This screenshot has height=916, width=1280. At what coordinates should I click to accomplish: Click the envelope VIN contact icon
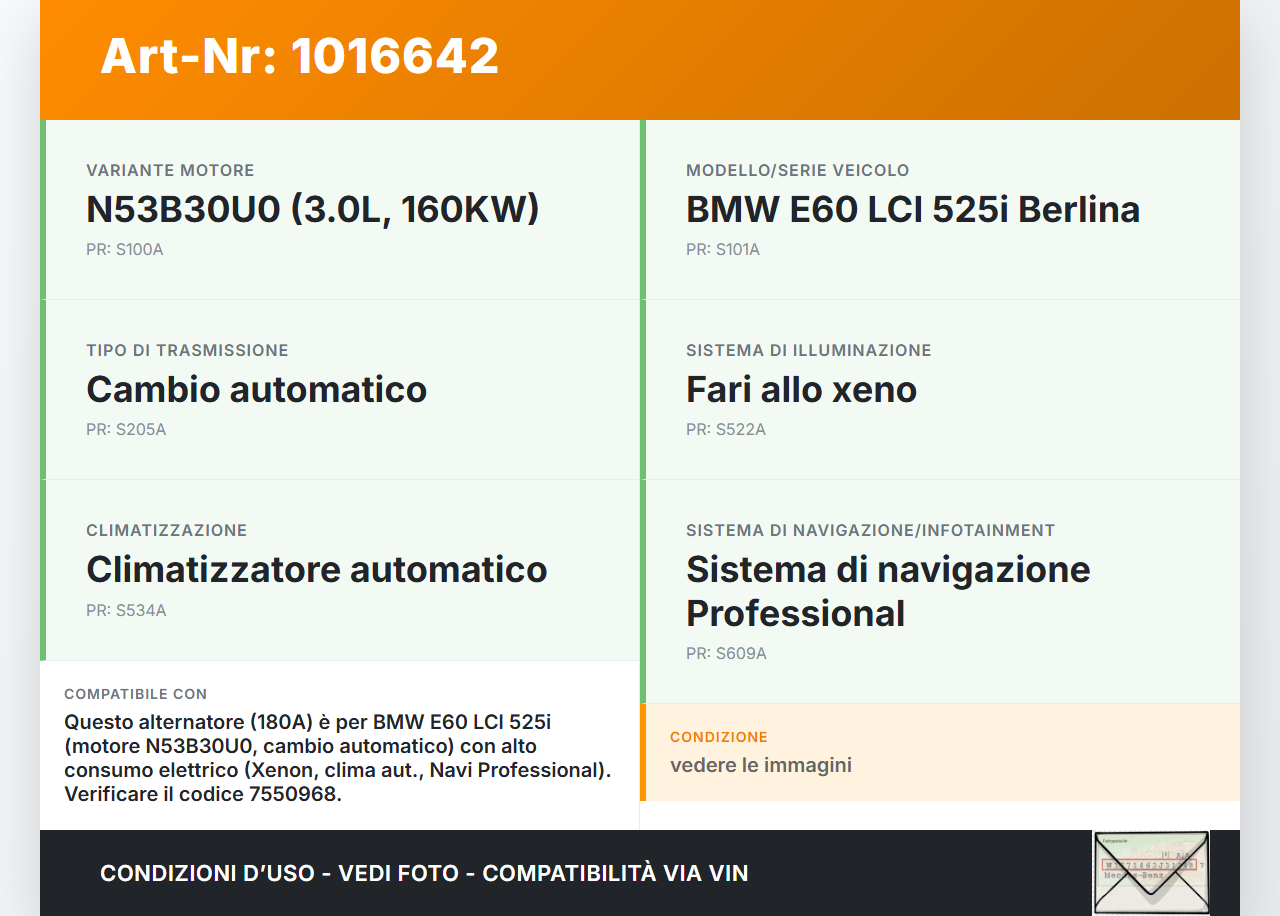point(1150,872)
